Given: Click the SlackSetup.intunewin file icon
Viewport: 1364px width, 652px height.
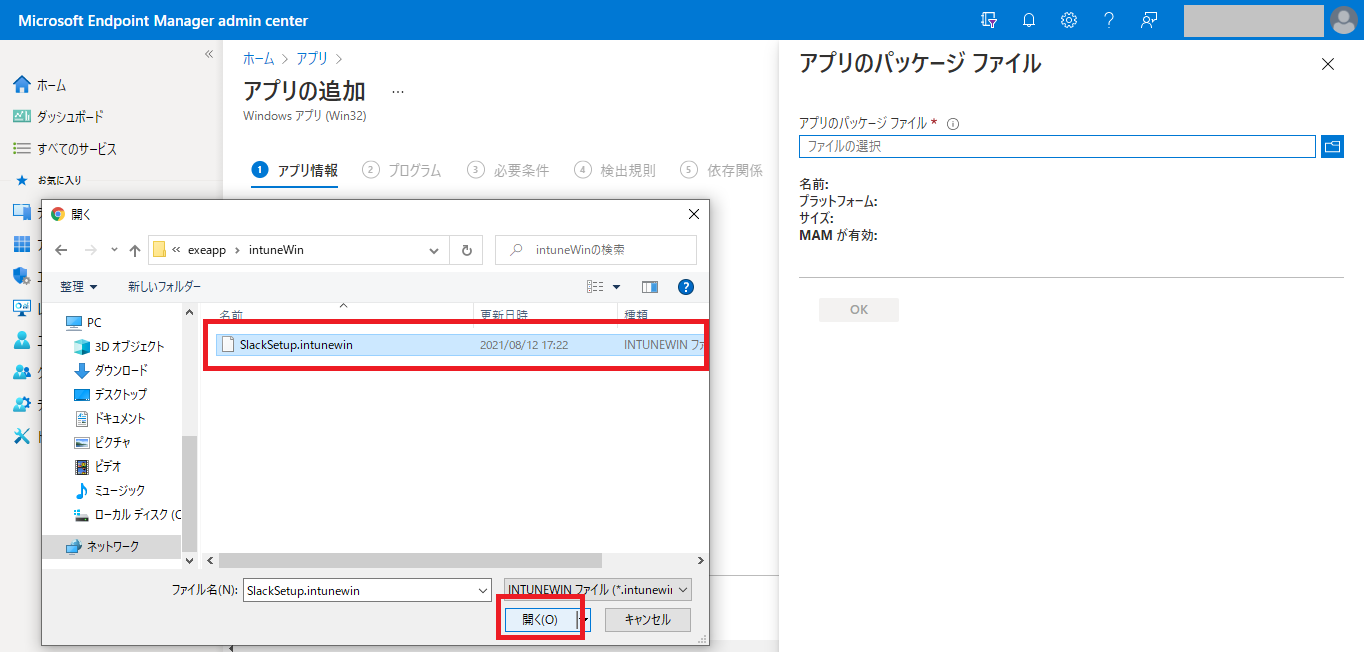Looking at the screenshot, I should (x=228, y=344).
